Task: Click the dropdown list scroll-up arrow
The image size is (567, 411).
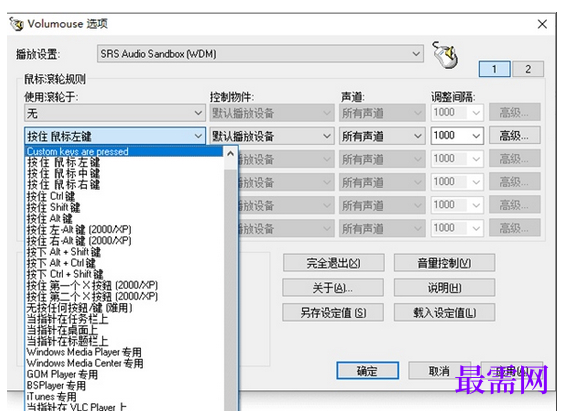Action: (x=230, y=154)
